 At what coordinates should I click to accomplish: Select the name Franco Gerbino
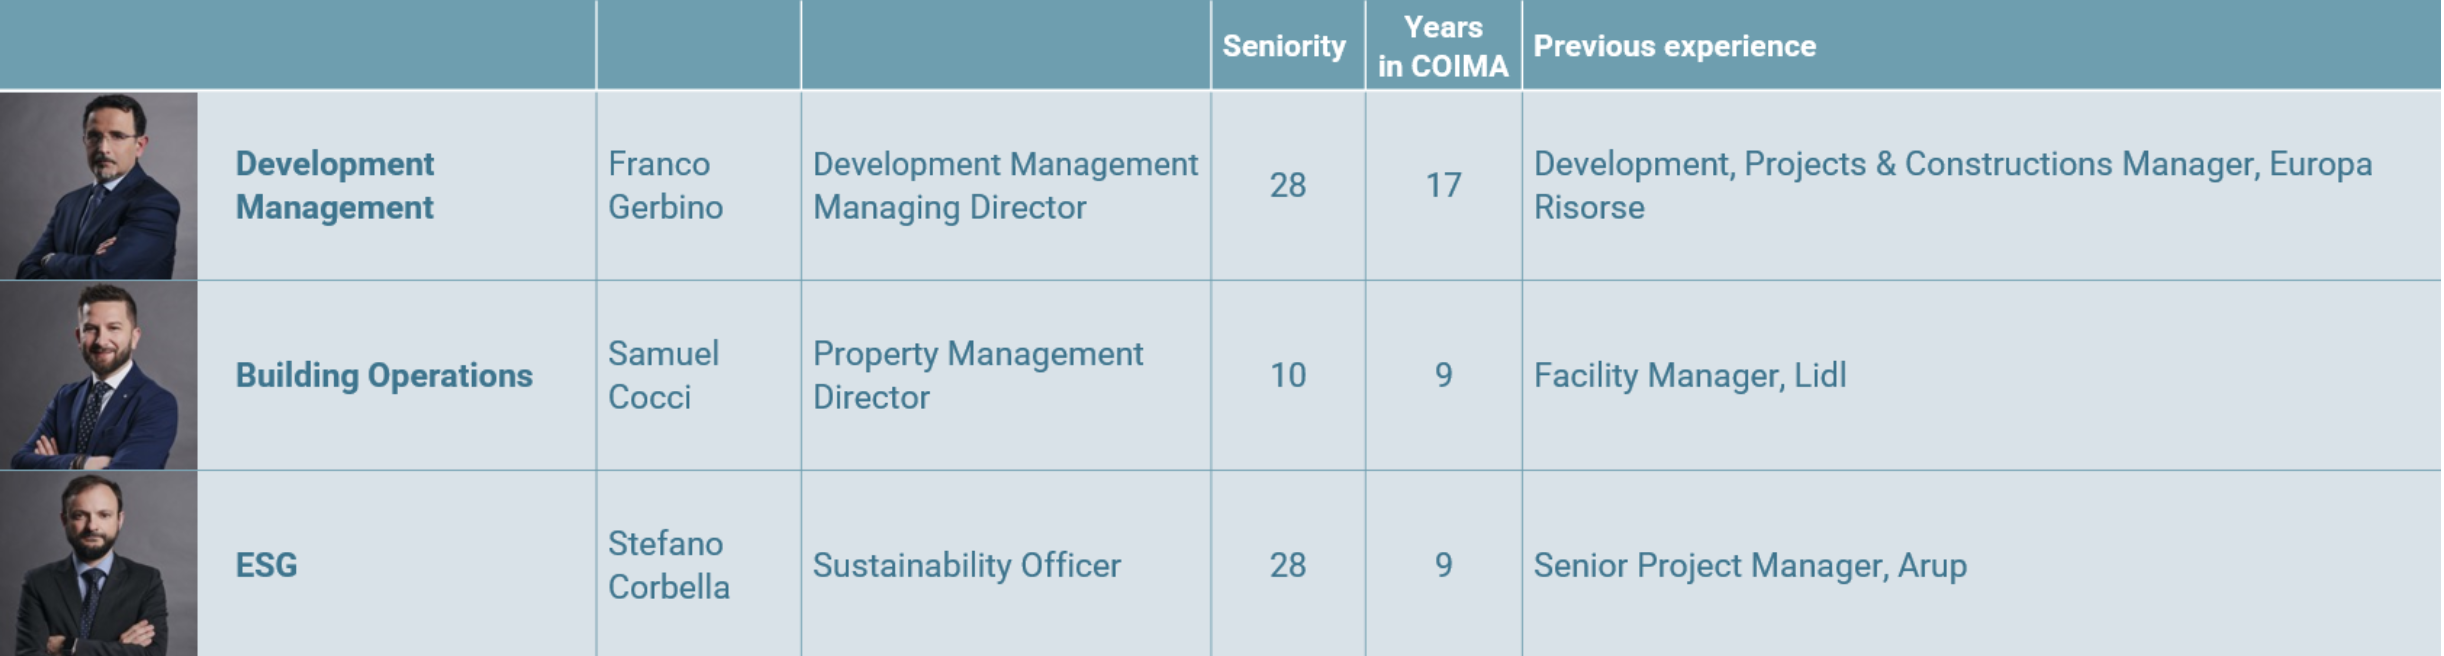tap(665, 185)
